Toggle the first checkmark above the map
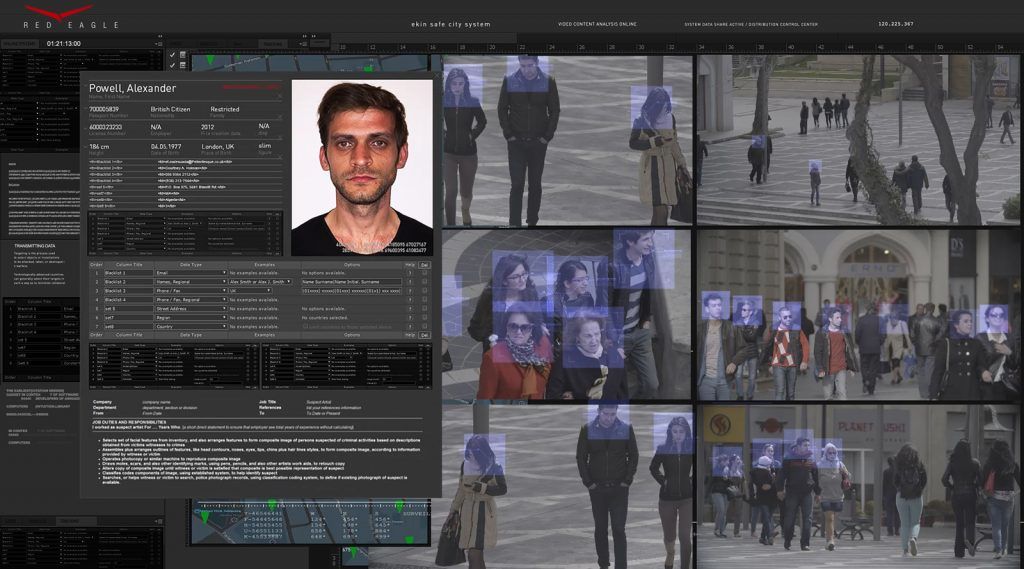This screenshot has height=569, width=1024. [x=171, y=54]
